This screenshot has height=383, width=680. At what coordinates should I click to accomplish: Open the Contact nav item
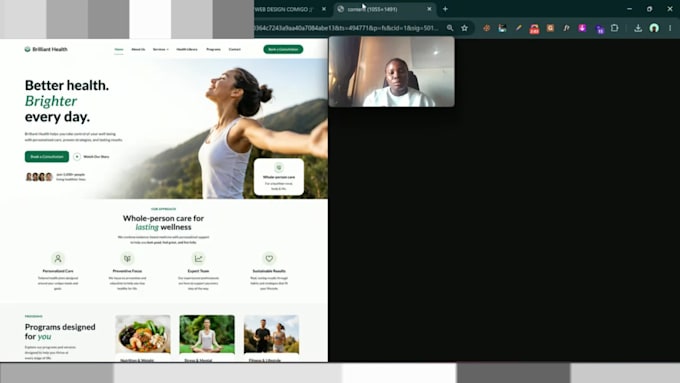tap(235, 49)
